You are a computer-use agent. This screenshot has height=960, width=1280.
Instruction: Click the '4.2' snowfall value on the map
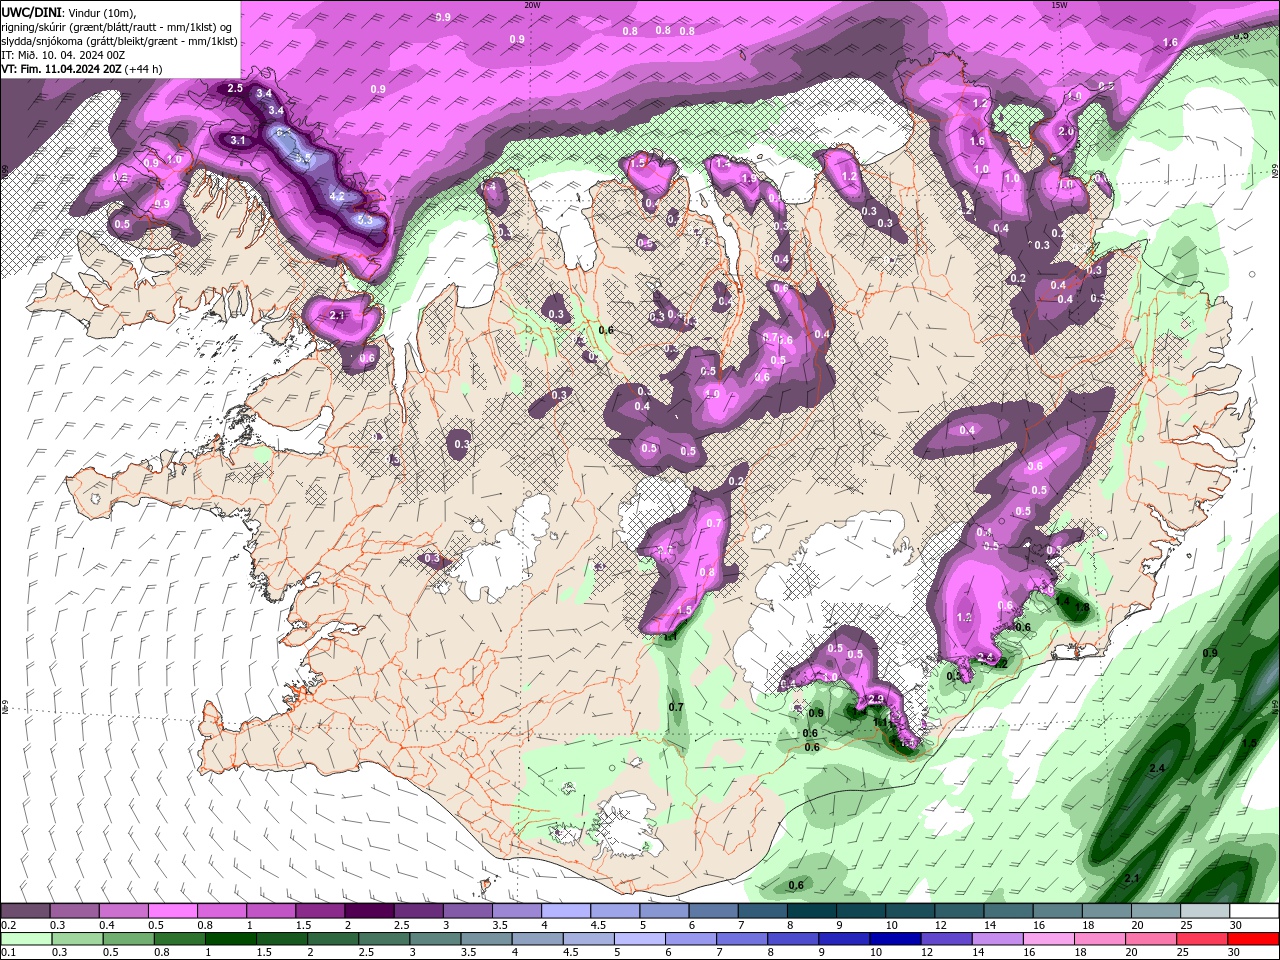coord(337,197)
